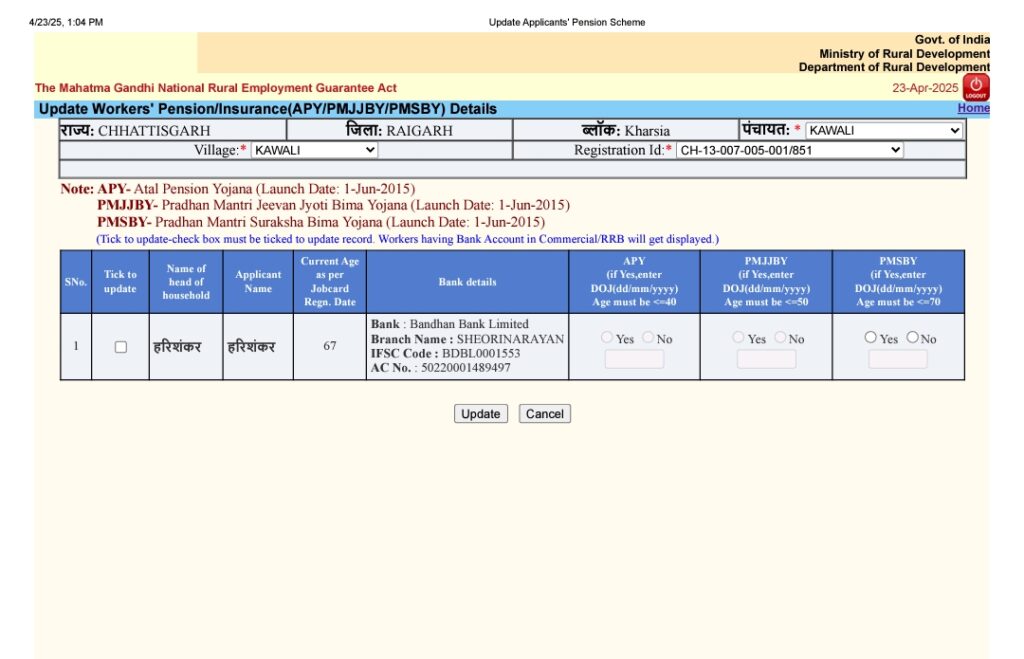Click the APY date of joining field
This screenshot has width=1024, height=659.
634,359
